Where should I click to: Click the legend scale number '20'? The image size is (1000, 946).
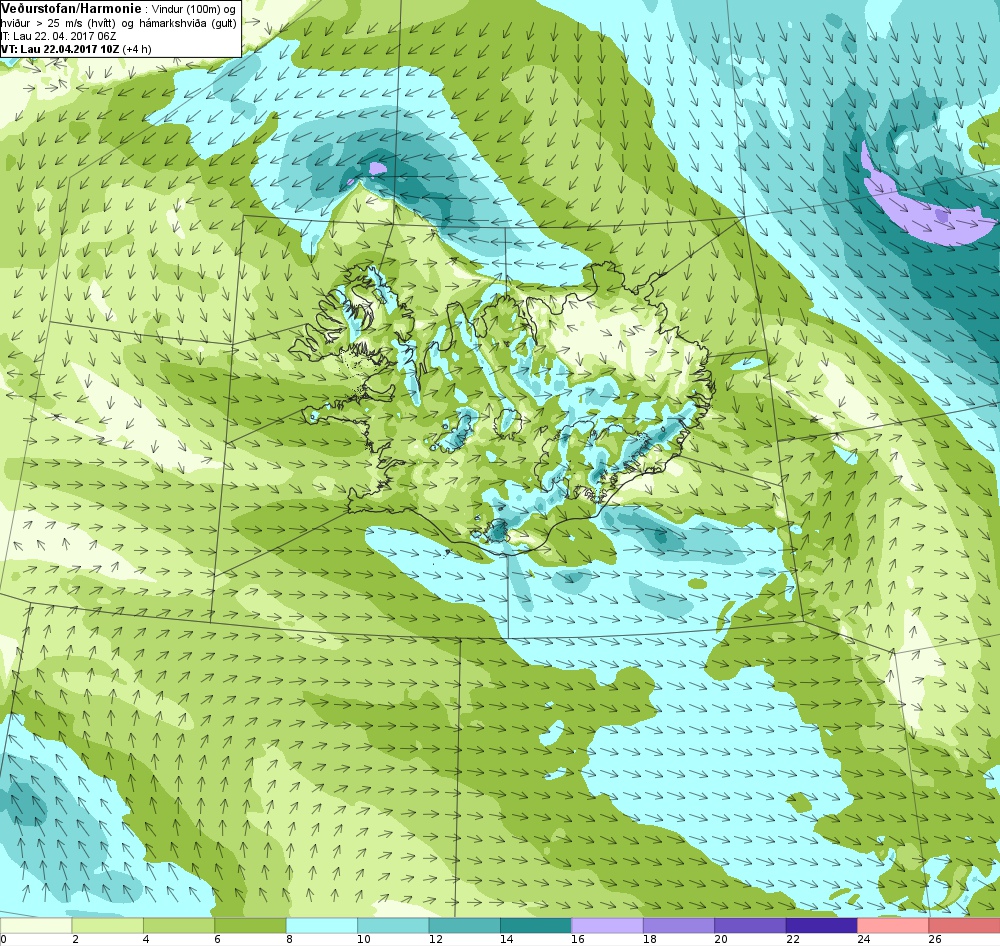721,939
